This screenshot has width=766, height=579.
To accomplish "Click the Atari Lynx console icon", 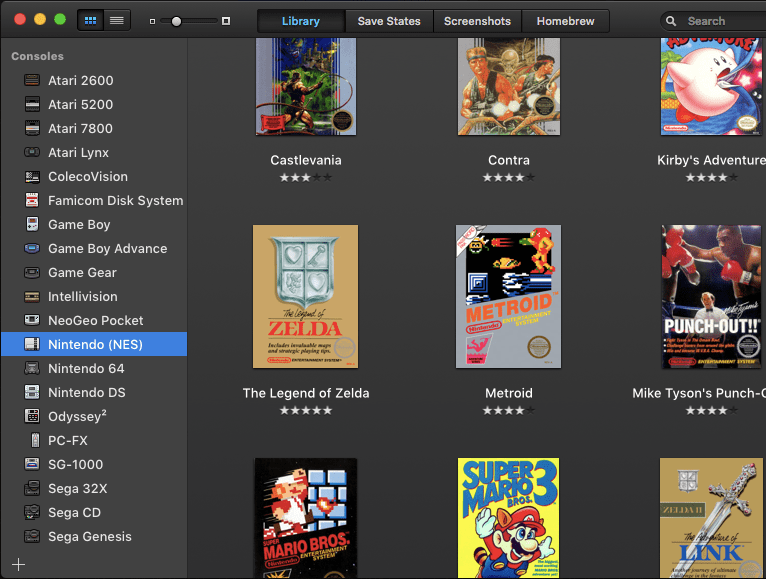I will tap(32, 152).
